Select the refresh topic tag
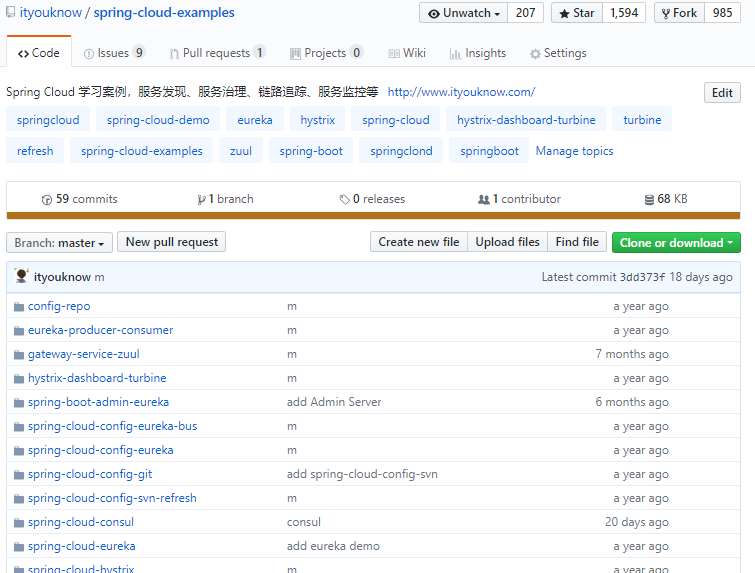 (x=35, y=151)
